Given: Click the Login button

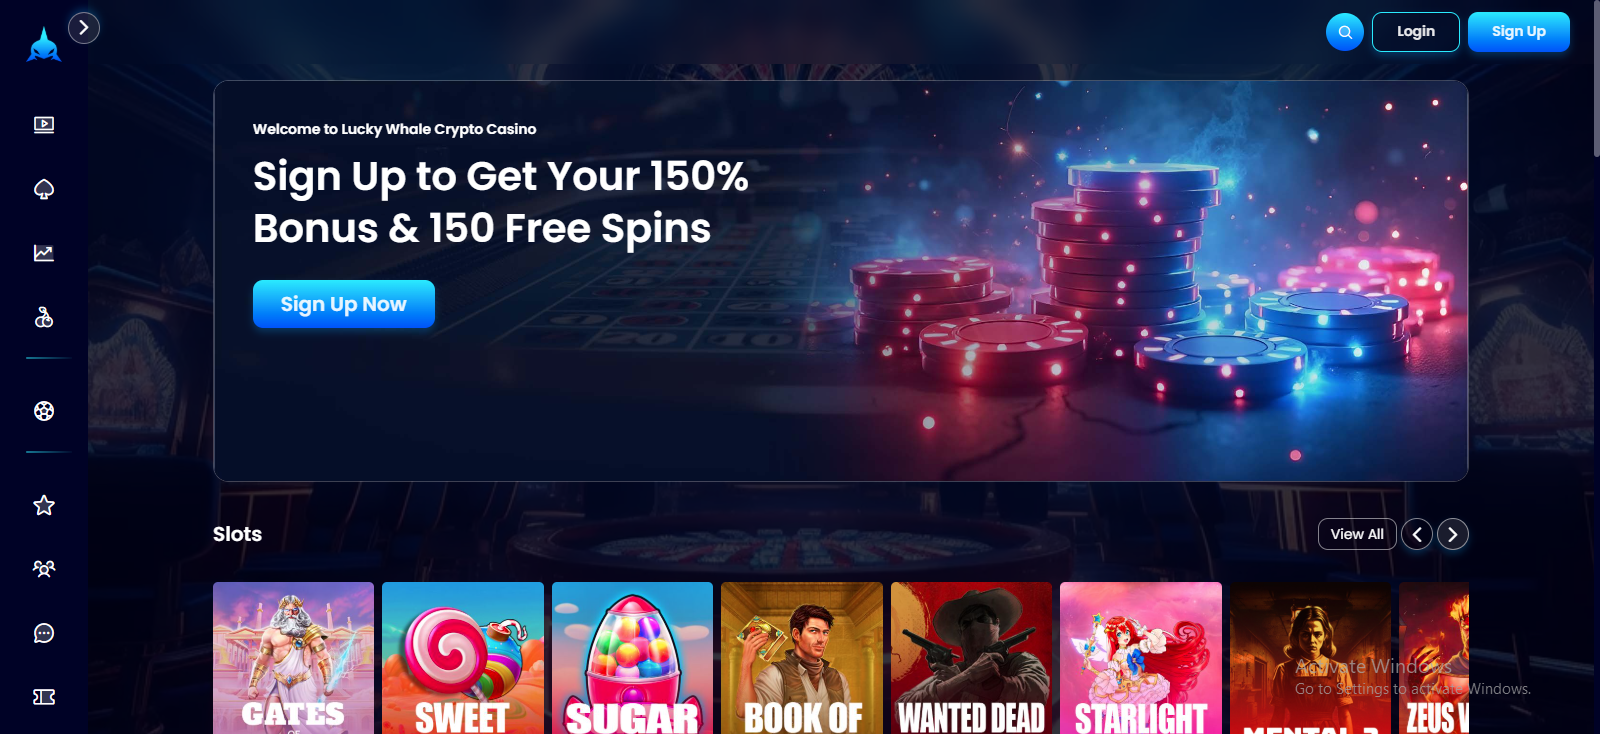Looking at the screenshot, I should 1416,32.
